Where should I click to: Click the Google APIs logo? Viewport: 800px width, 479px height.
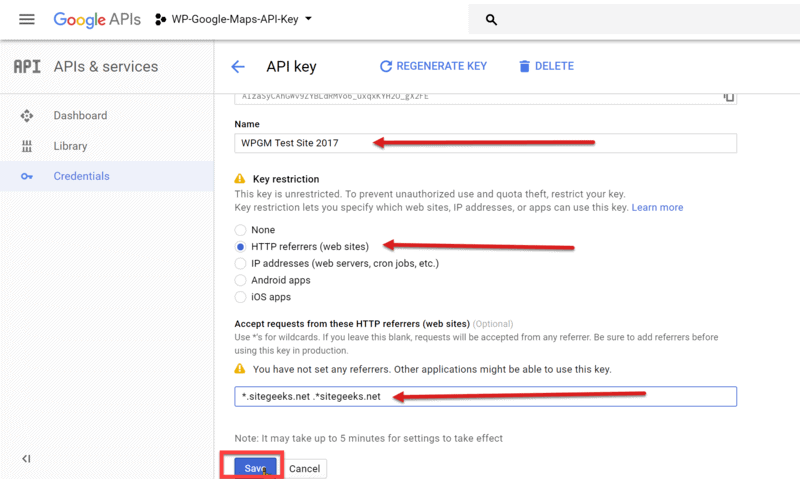point(97,19)
